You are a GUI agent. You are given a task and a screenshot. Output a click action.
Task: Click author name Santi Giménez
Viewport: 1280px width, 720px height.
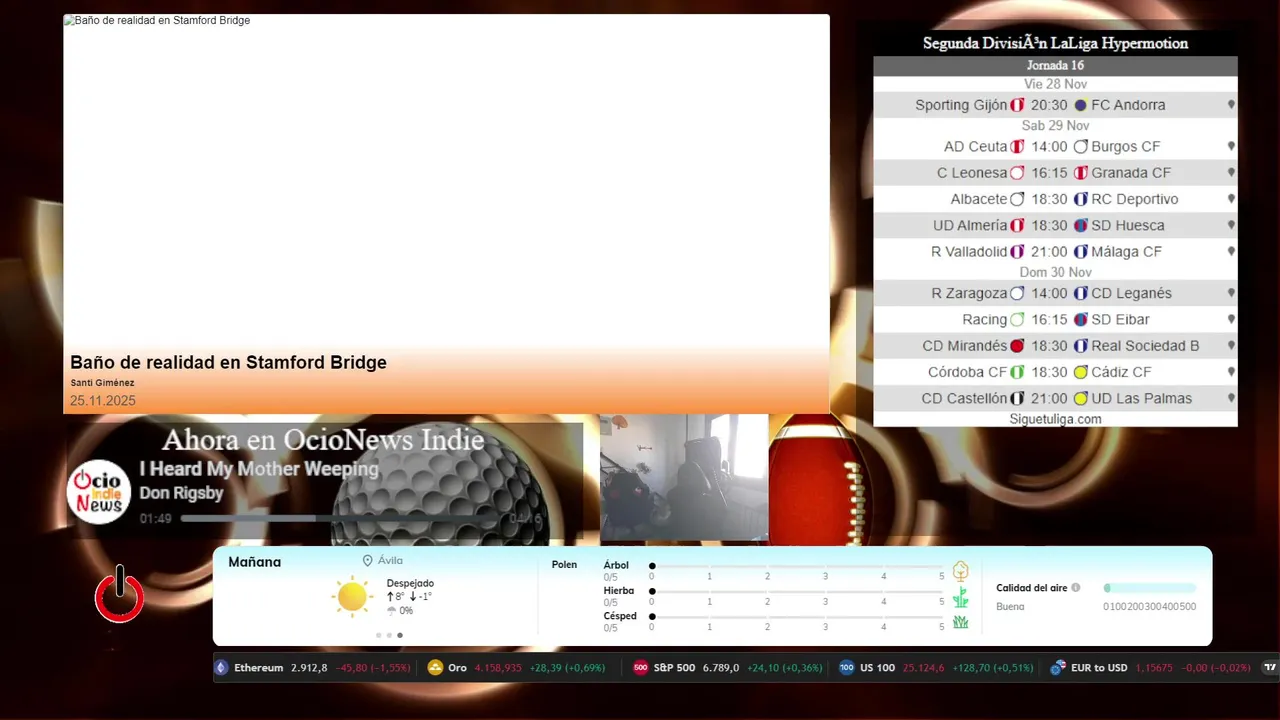click(102, 383)
